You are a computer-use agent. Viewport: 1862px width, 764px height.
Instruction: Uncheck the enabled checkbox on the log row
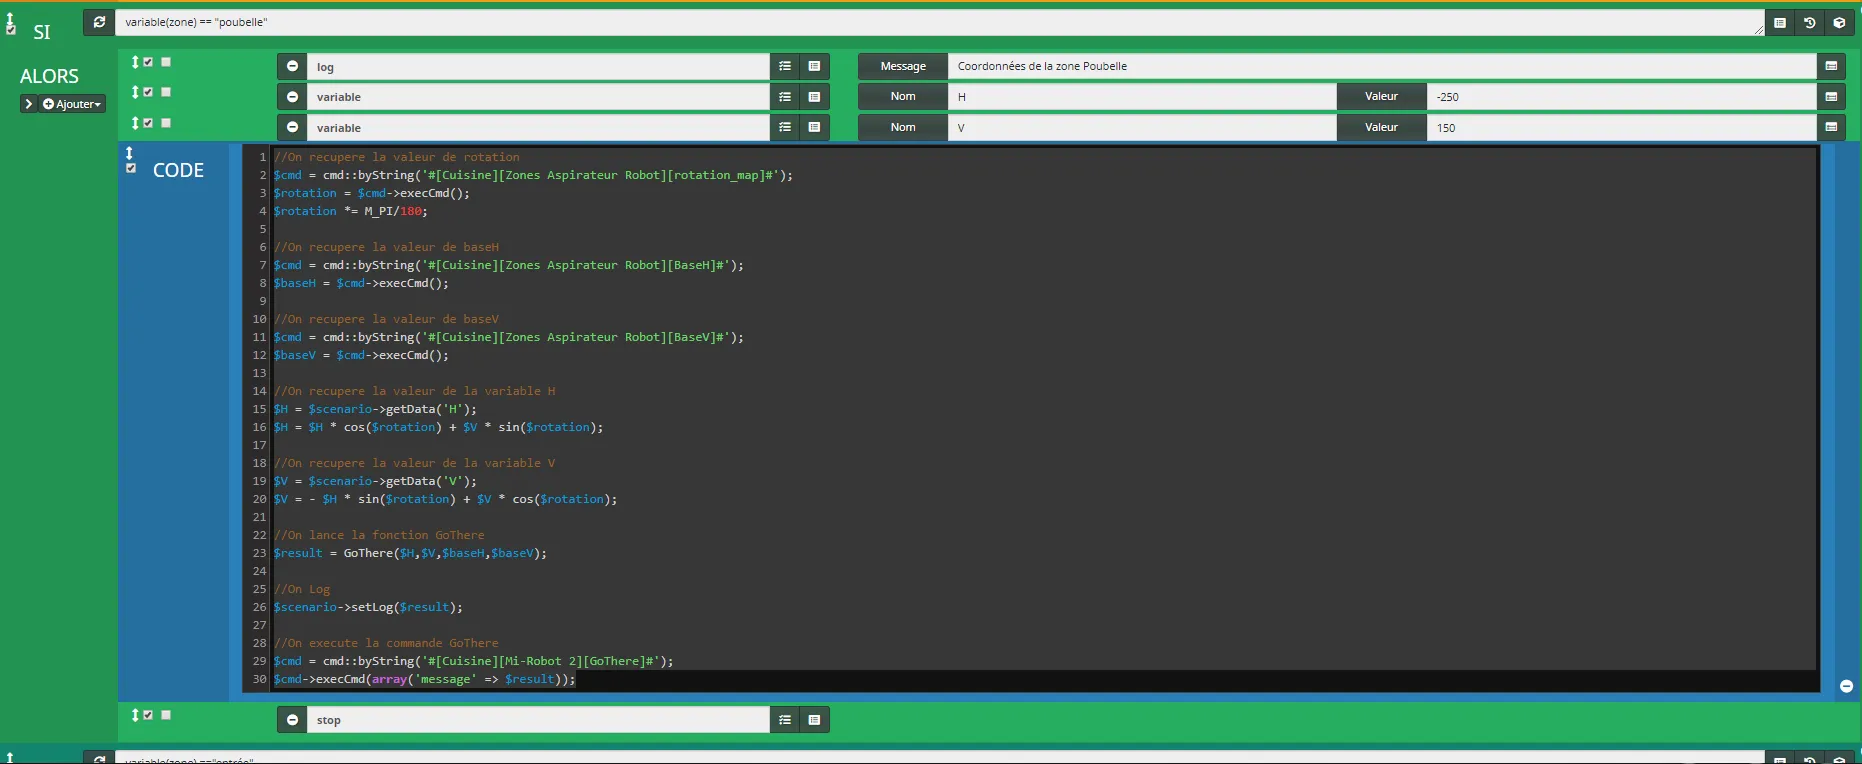(x=148, y=62)
